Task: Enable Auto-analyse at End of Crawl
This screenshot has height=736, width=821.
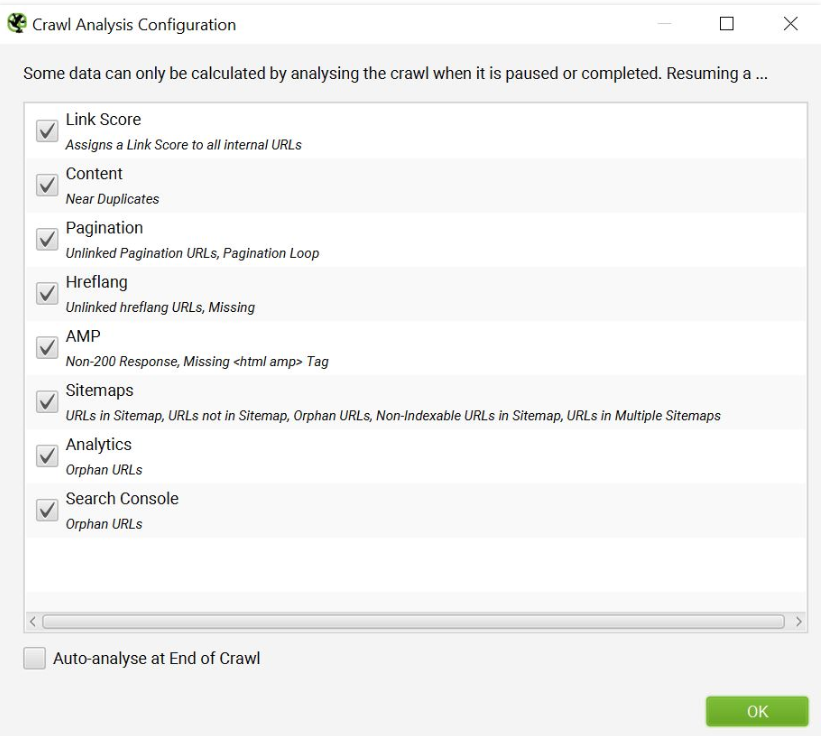Action: point(35,658)
